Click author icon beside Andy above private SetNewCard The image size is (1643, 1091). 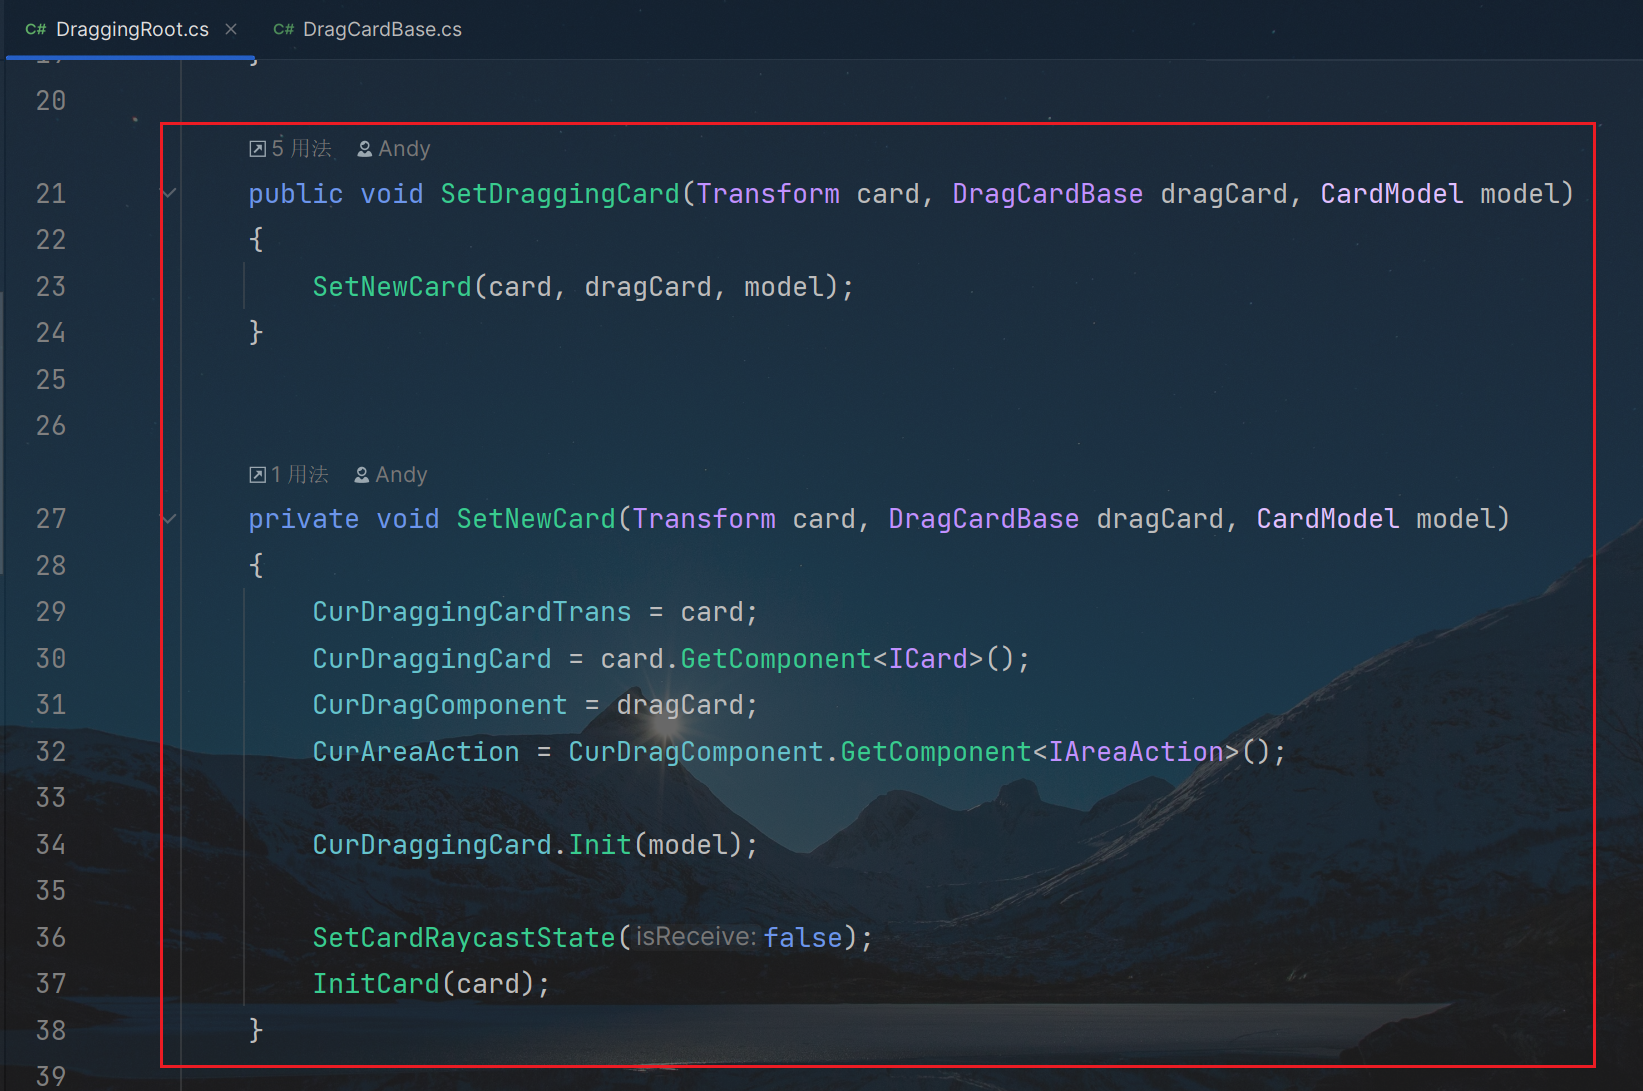tap(362, 475)
